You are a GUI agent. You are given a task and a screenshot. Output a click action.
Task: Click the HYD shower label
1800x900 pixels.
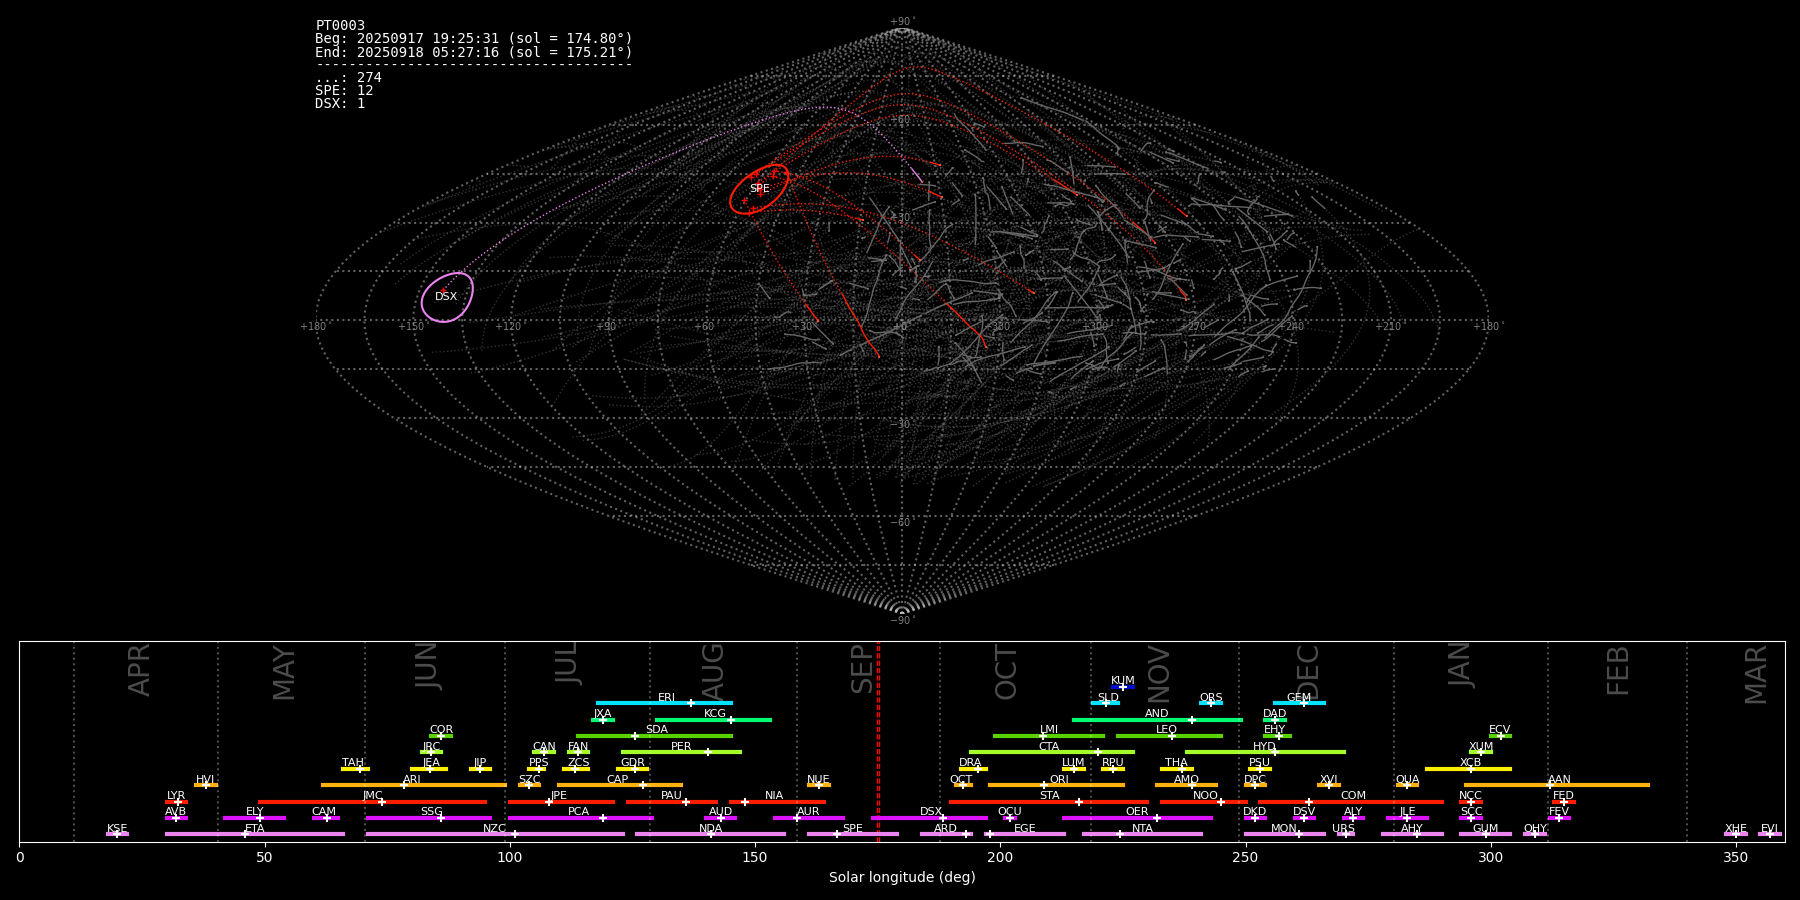point(1265,747)
